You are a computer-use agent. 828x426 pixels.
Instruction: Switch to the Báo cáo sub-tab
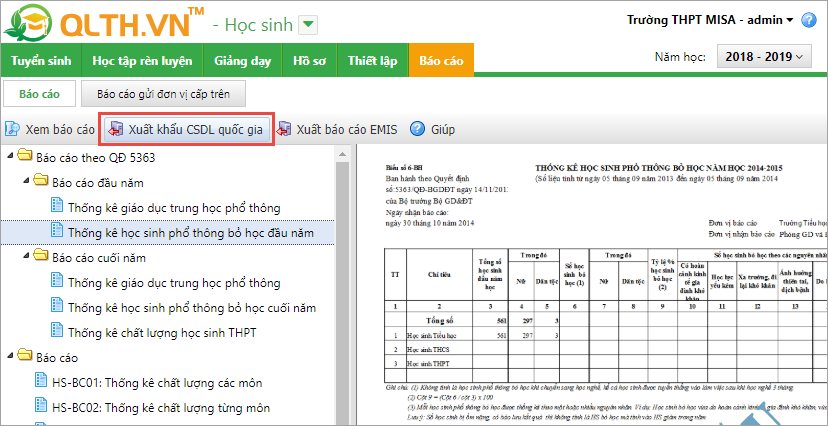click(x=40, y=94)
